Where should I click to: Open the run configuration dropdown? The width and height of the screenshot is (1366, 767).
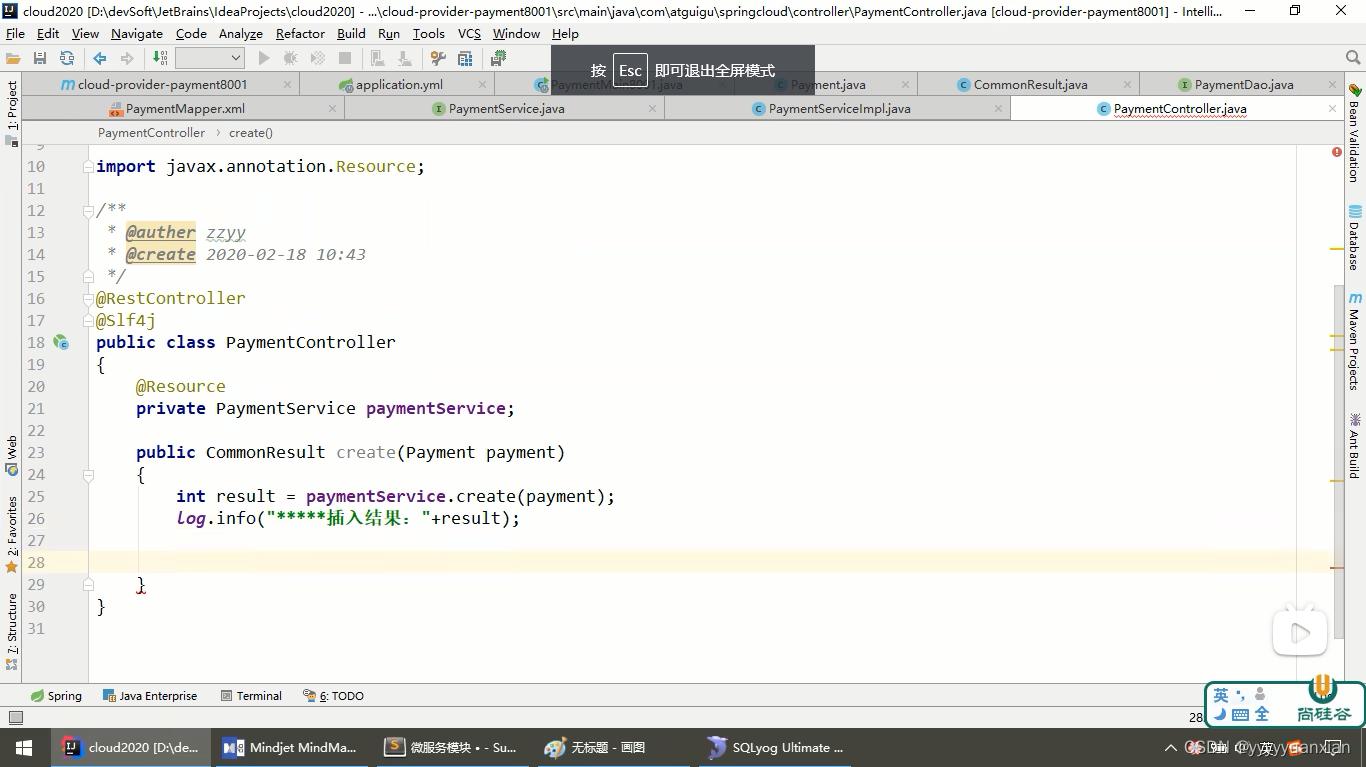tap(209, 58)
